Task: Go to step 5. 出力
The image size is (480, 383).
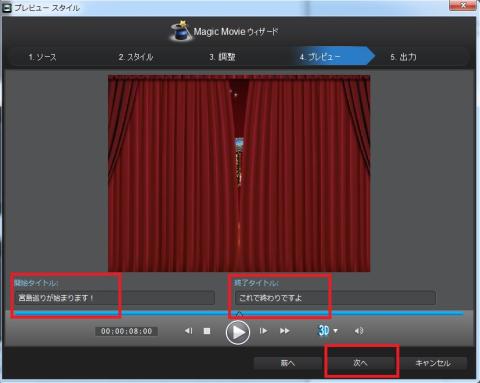Action: [403, 57]
